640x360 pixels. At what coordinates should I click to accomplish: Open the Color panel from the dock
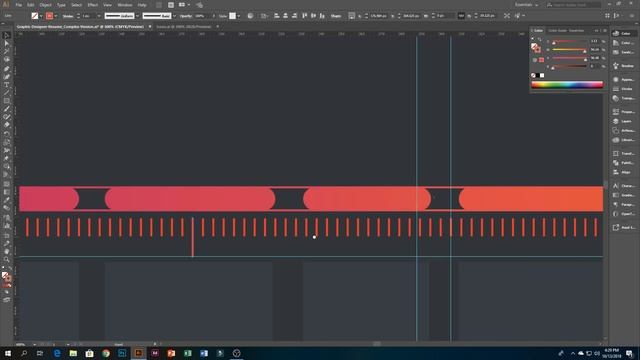click(624, 33)
